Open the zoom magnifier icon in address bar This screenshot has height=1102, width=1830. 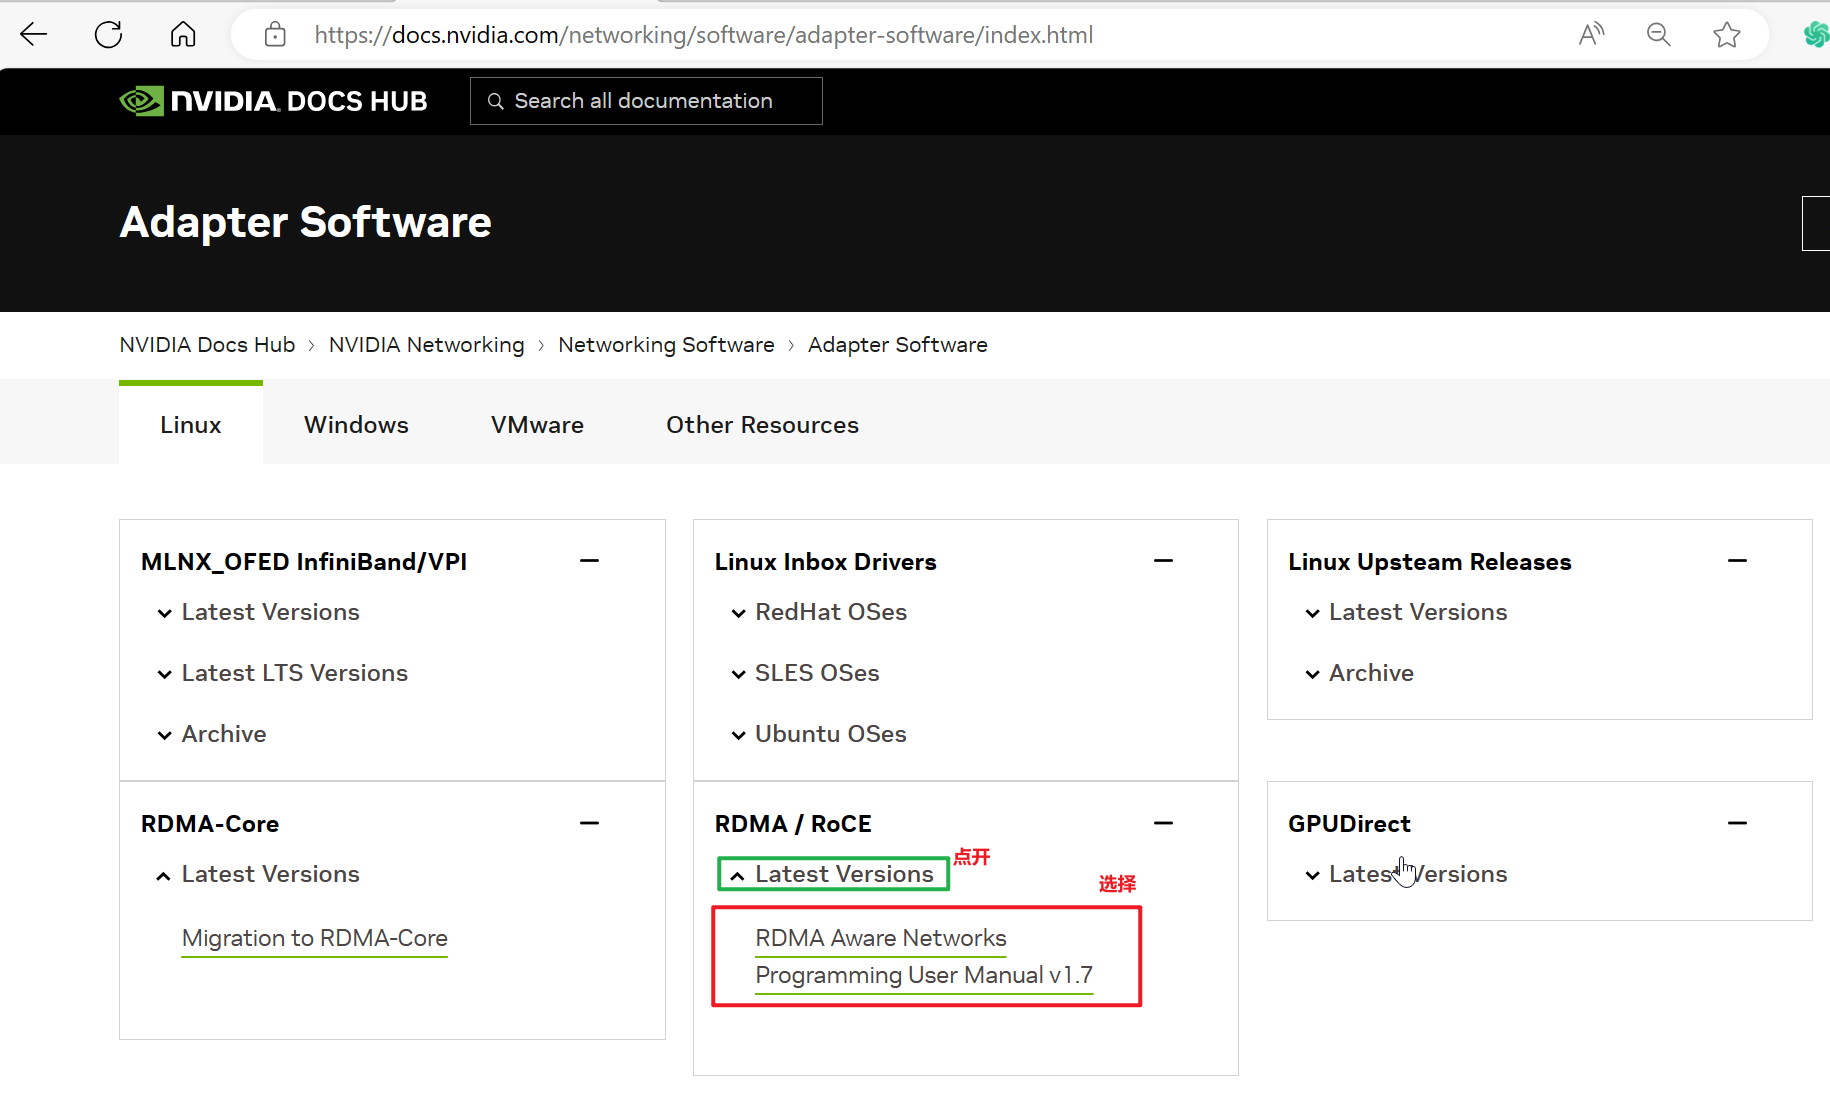pyautogui.click(x=1659, y=35)
